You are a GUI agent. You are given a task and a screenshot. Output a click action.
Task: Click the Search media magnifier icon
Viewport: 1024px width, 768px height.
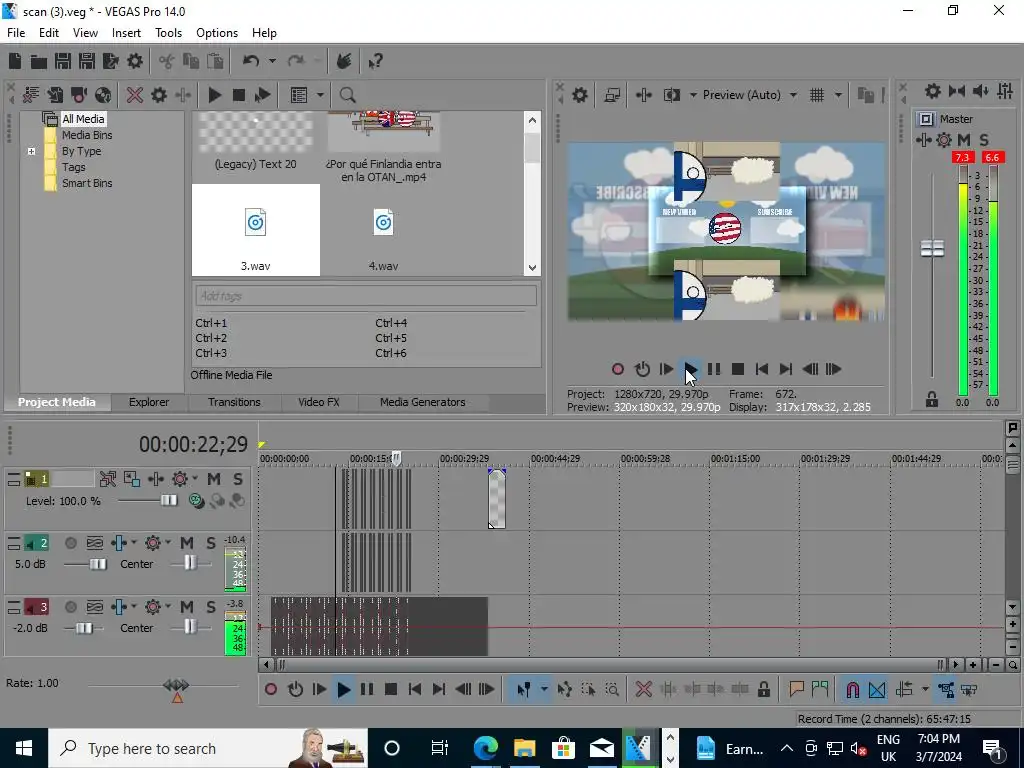click(347, 95)
